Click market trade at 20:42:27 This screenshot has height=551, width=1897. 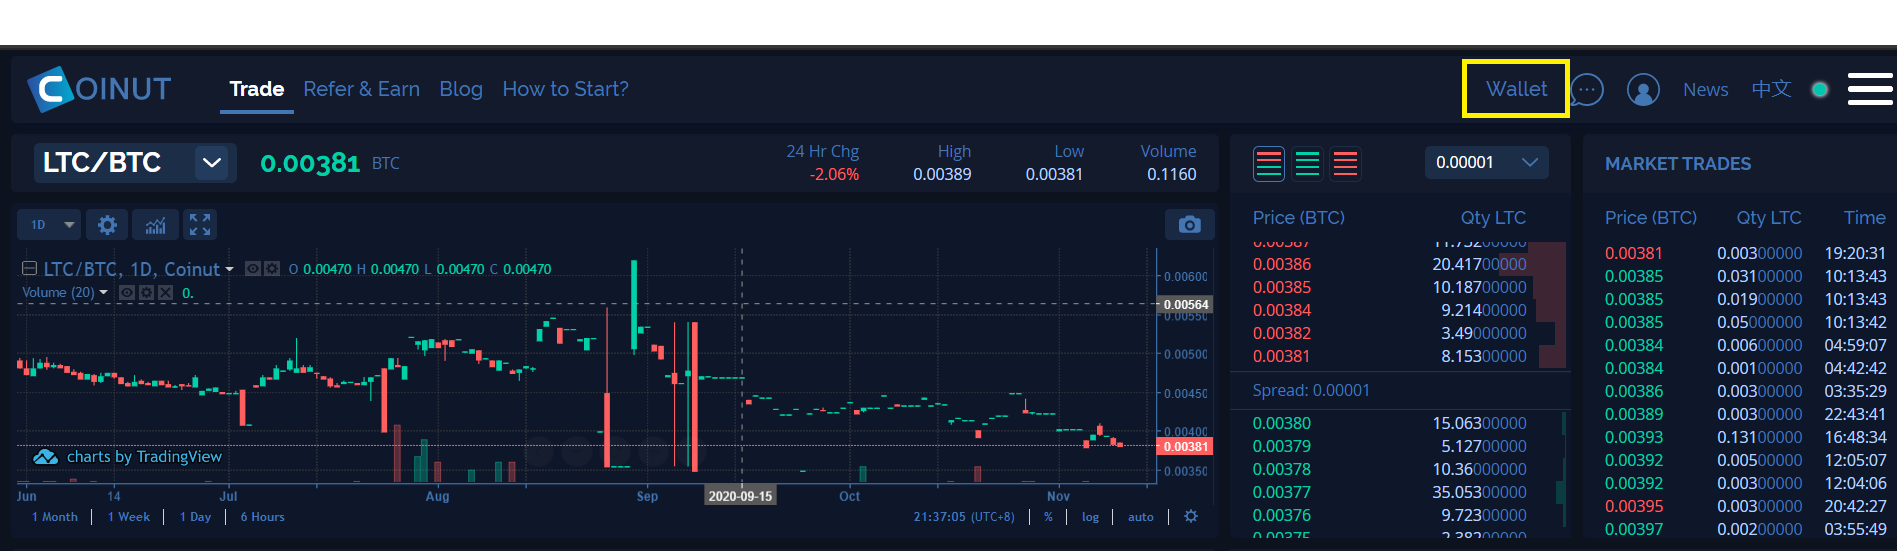pyautogui.click(x=1745, y=506)
